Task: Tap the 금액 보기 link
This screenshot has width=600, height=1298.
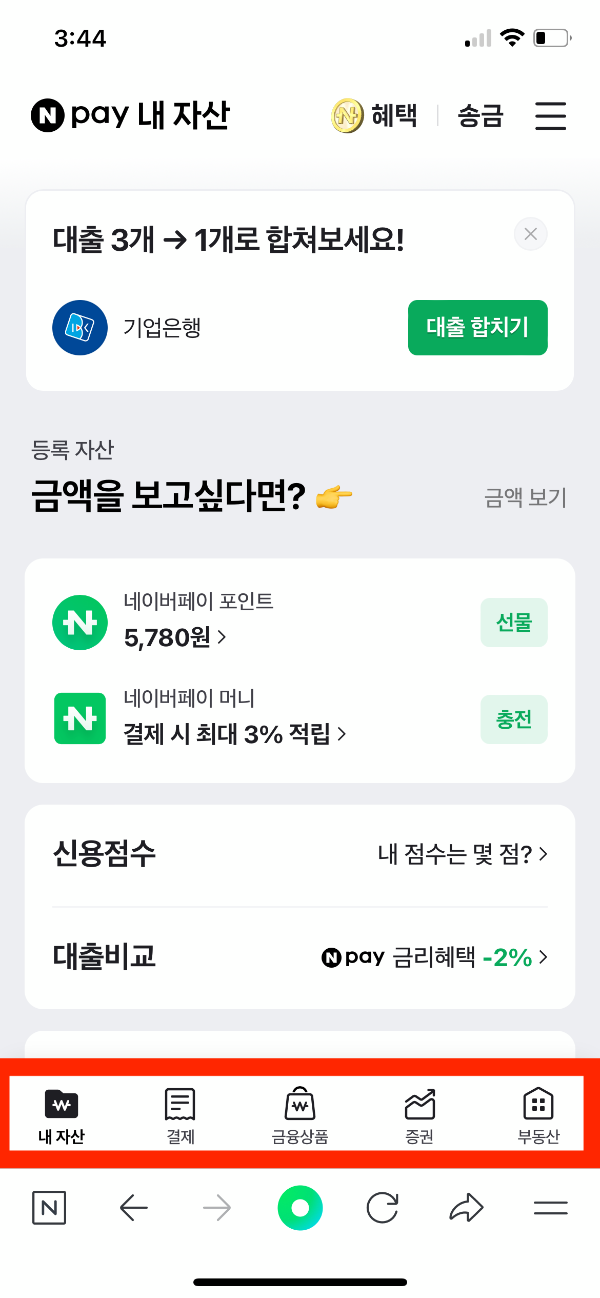Action: (524, 497)
